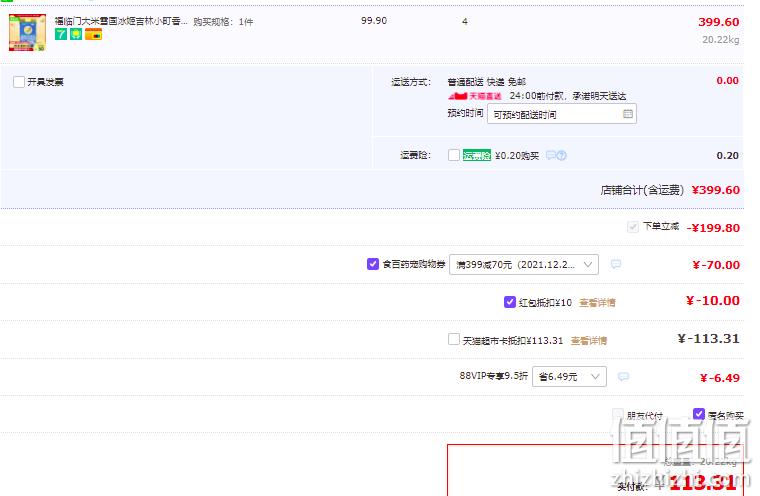Toggle the 下单立减 discount checkbox
Screen dimensions: 760x496
tap(633, 227)
